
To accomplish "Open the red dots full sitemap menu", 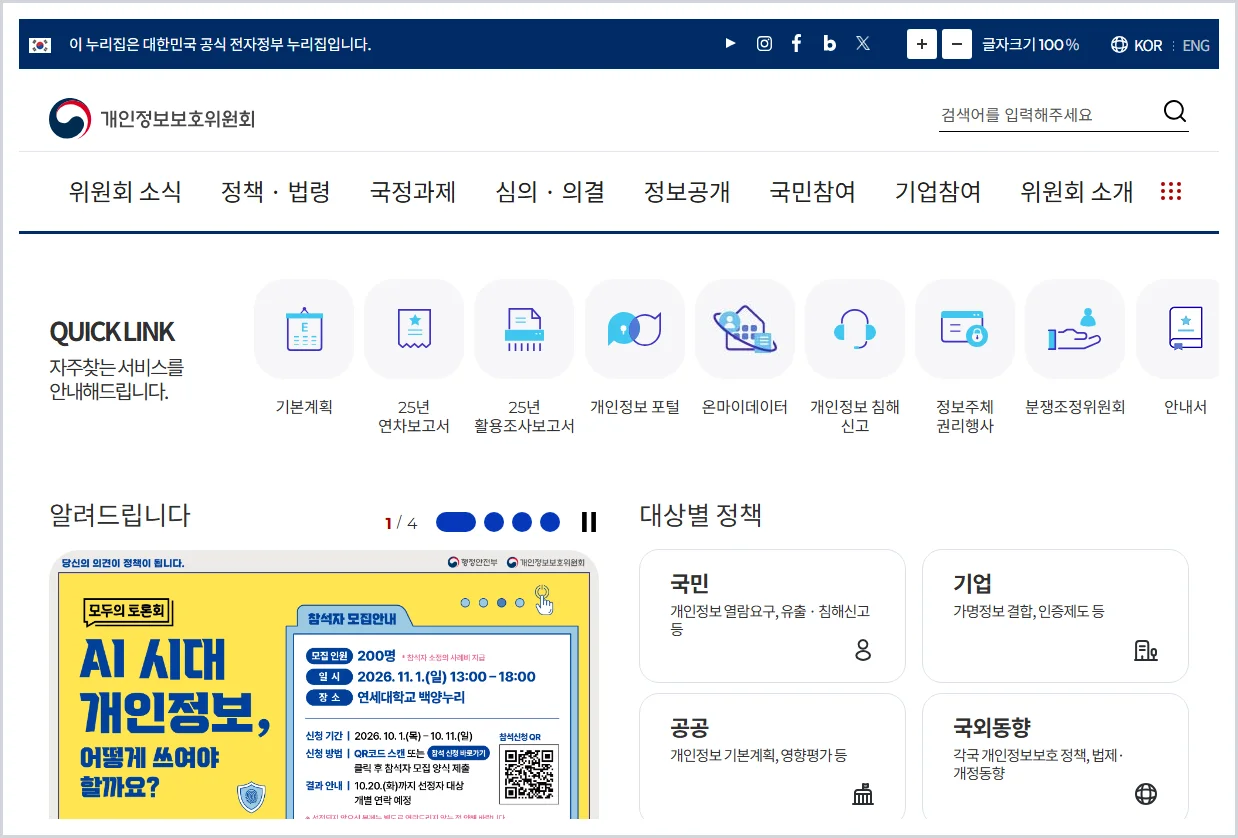I will coord(1171,191).
